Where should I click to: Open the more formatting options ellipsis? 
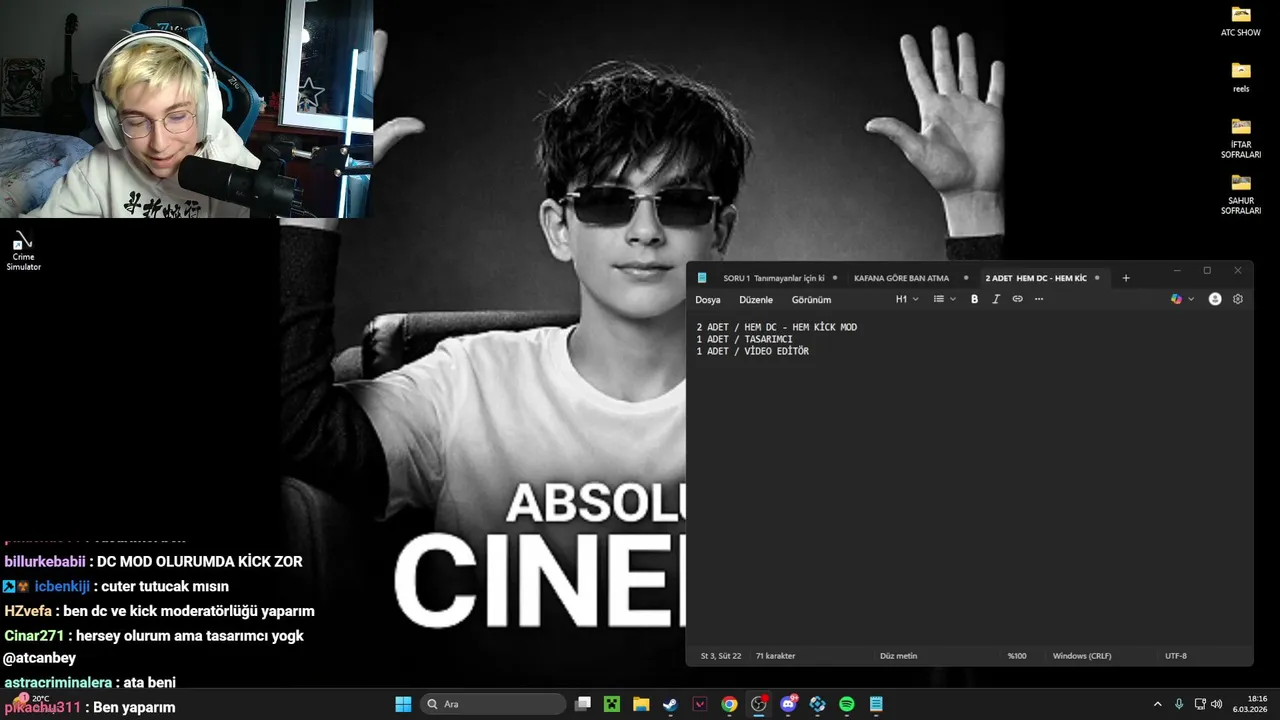[x=1039, y=299]
